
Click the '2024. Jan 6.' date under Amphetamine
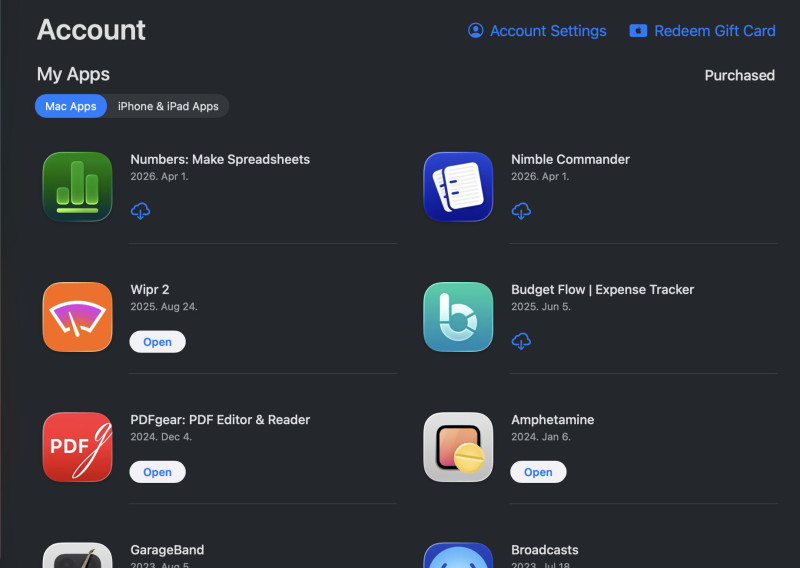[541, 437]
